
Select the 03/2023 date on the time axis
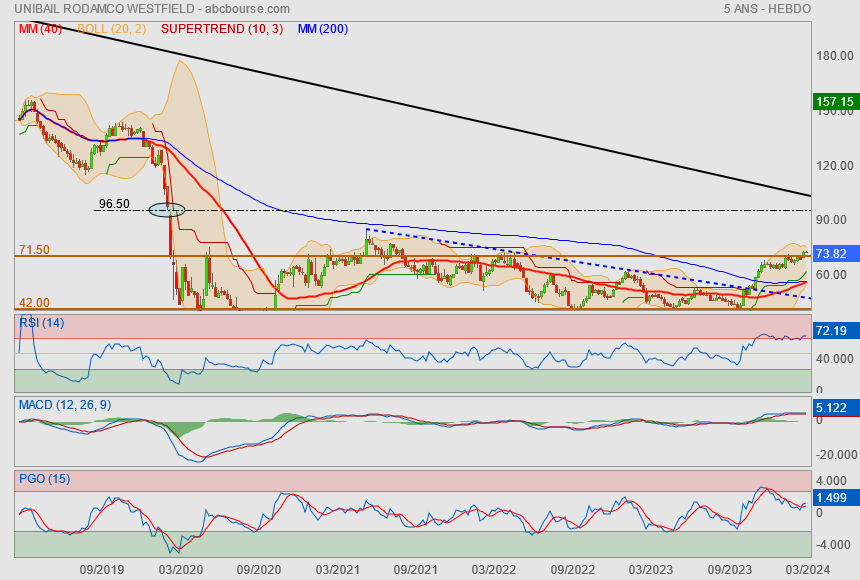(x=650, y=570)
